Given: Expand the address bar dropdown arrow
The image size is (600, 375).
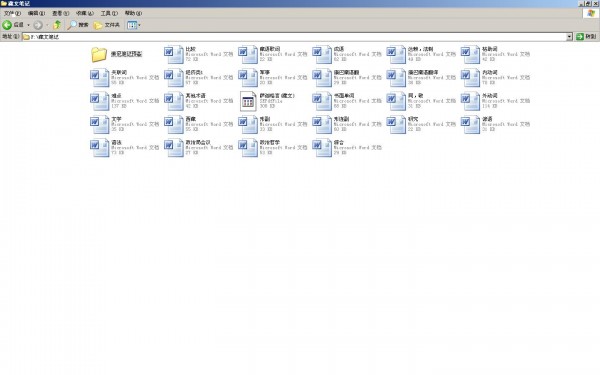Looking at the screenshot, I should (569, 37).
